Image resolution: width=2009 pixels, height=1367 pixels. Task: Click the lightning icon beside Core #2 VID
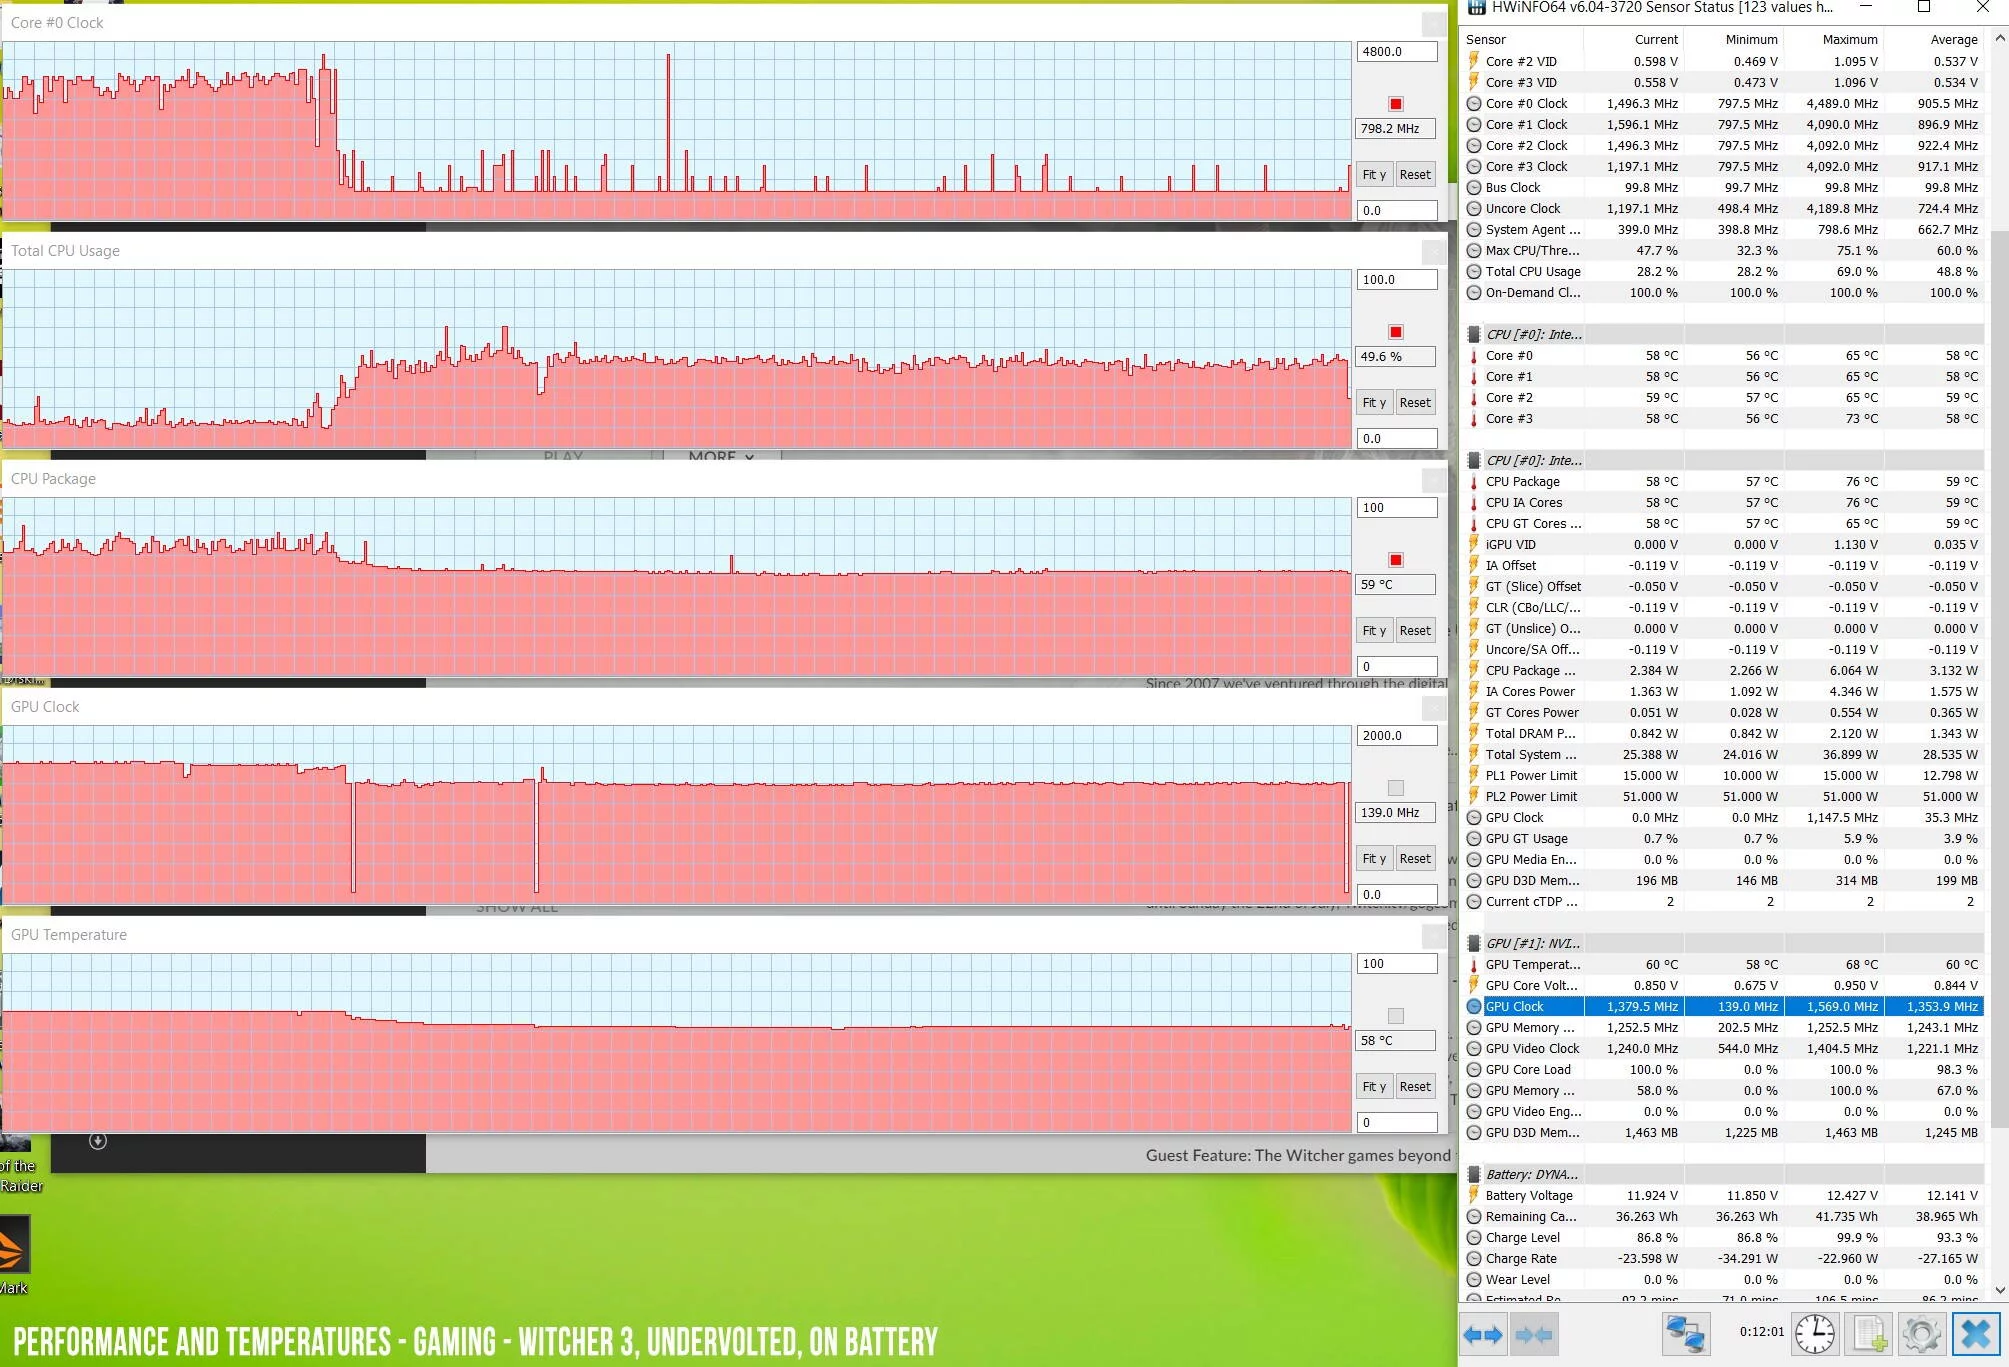pyautogui.click(x=1474, y=61)
